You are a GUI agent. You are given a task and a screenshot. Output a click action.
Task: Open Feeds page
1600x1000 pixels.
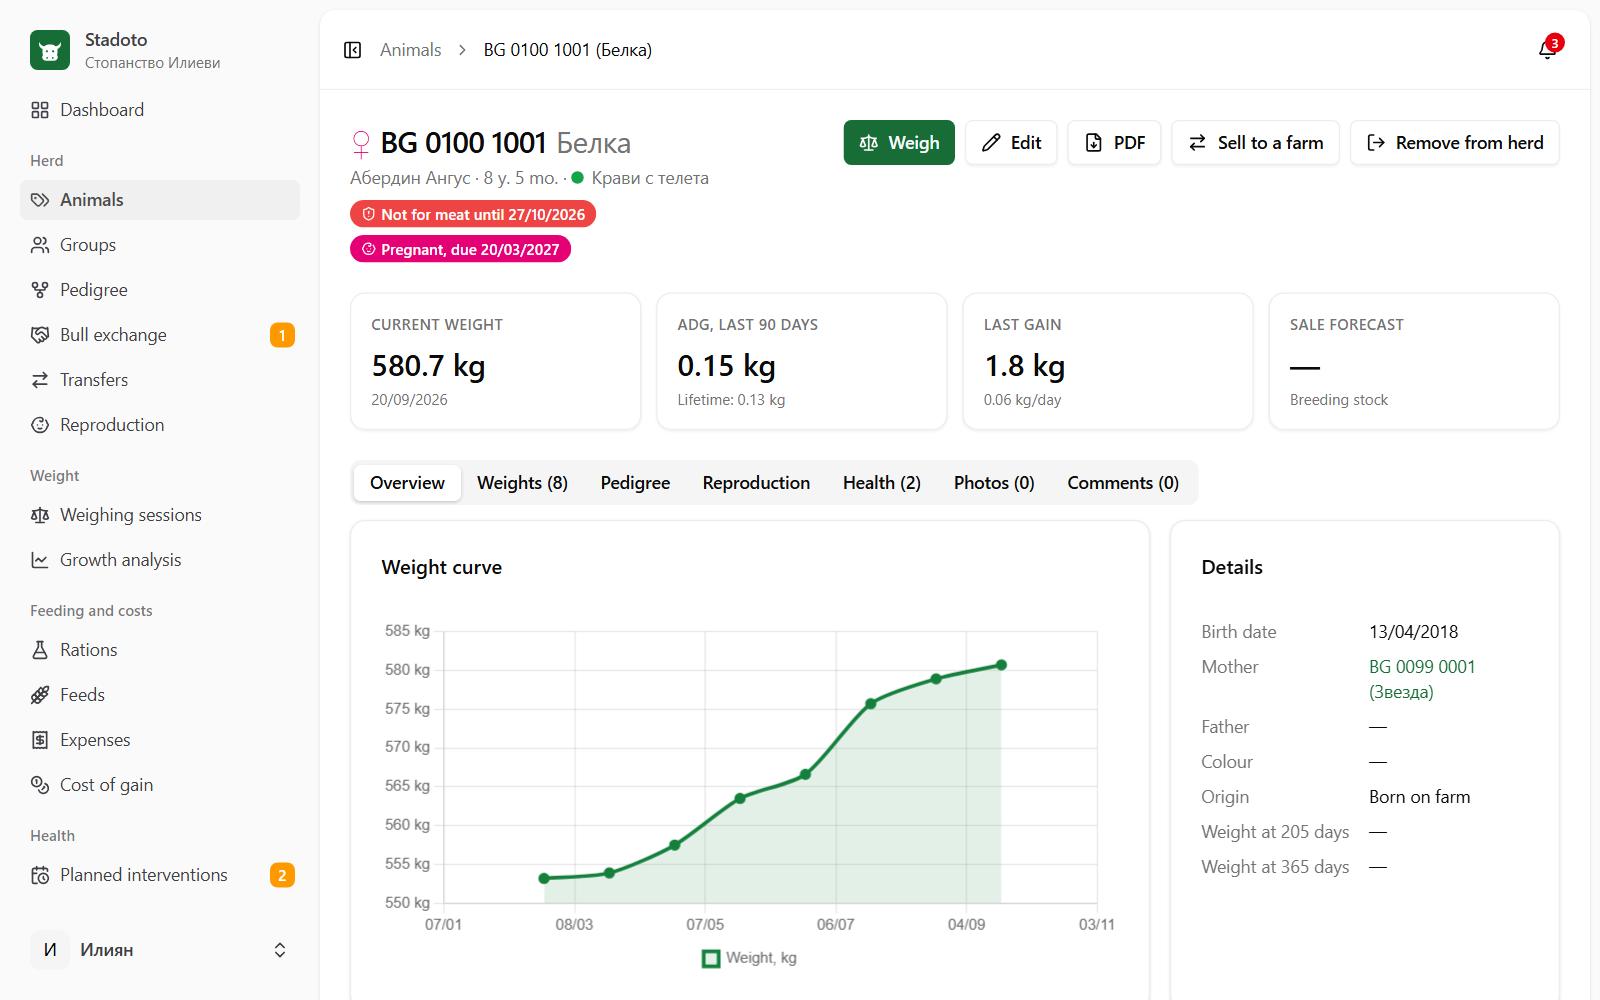click(160, 695)
